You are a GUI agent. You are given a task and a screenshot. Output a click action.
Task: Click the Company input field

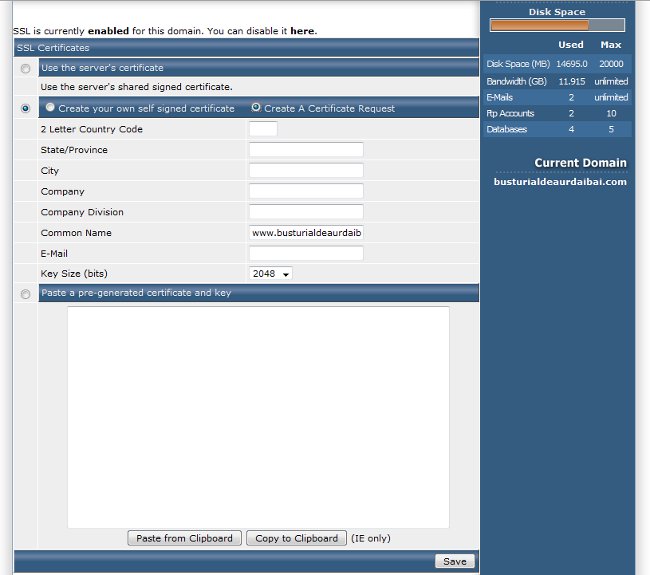pyautogui.click(x=306, y=192)
